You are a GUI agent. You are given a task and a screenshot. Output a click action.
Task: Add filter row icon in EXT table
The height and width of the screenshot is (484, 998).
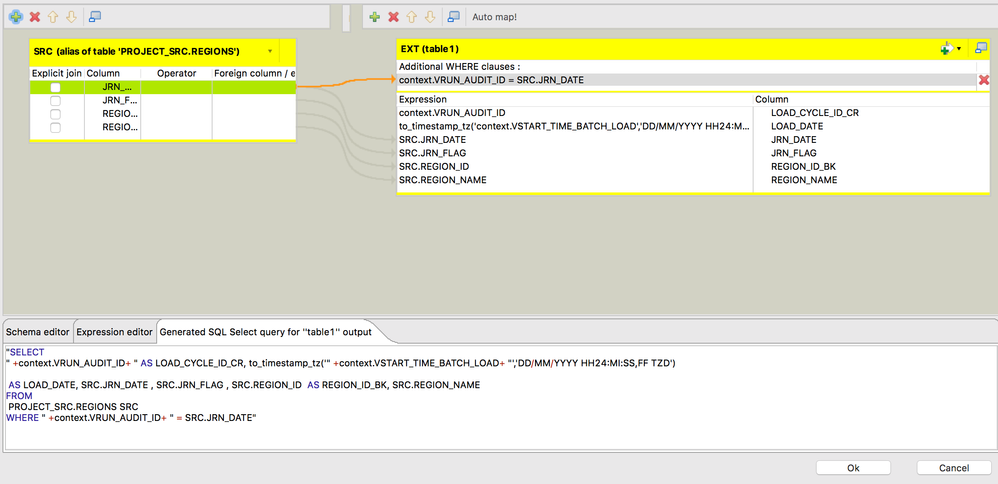coord(946,49)
